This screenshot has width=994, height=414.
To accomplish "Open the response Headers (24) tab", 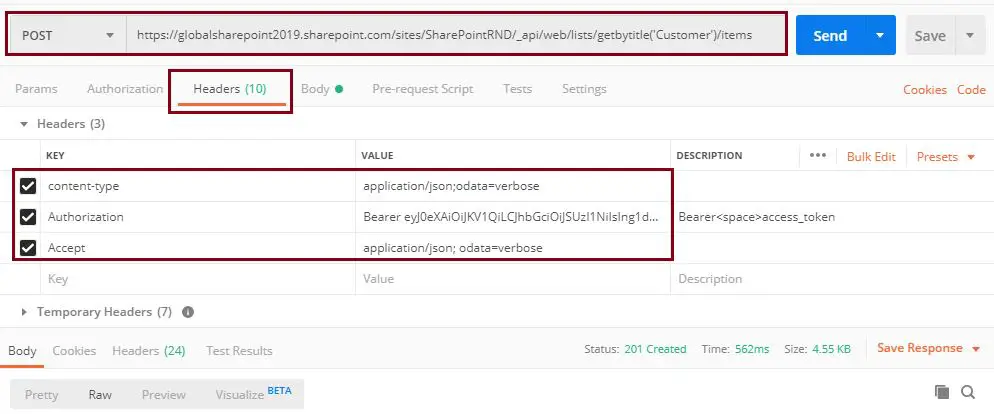I will [x=148, y=351].
